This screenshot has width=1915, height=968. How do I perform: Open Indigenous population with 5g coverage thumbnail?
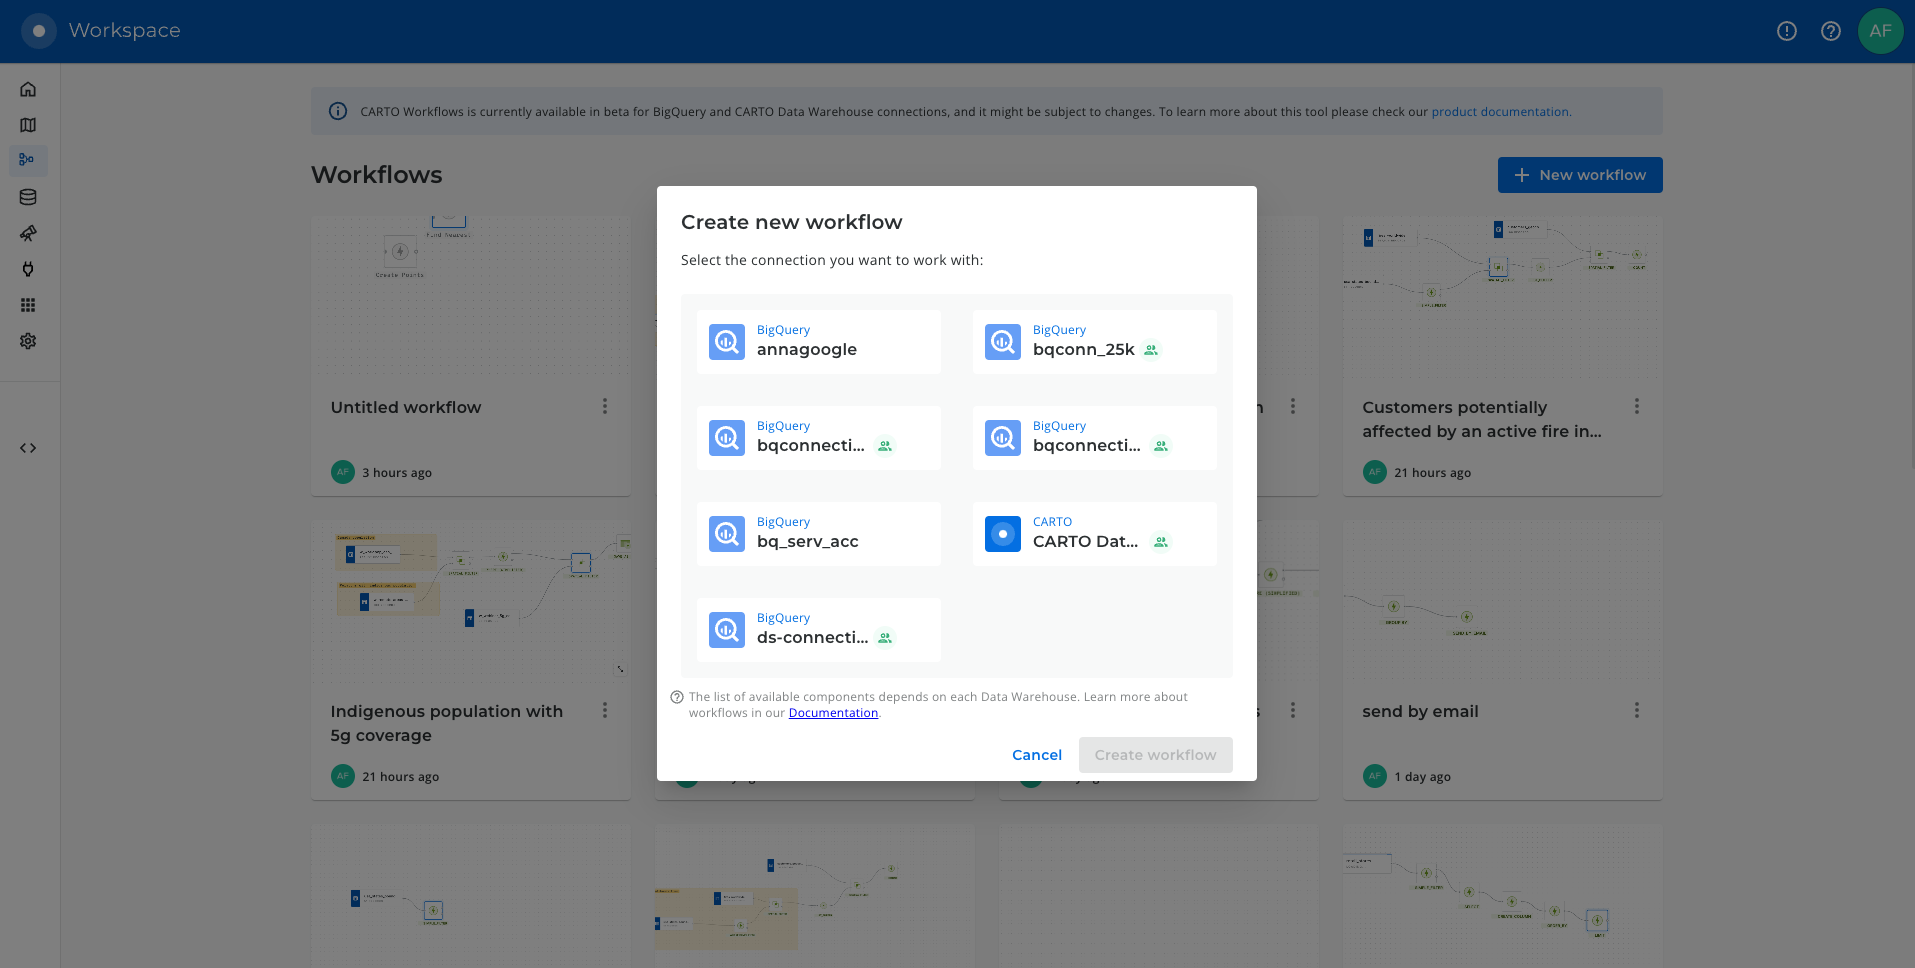pyautogui.click(x=471, y=601)
